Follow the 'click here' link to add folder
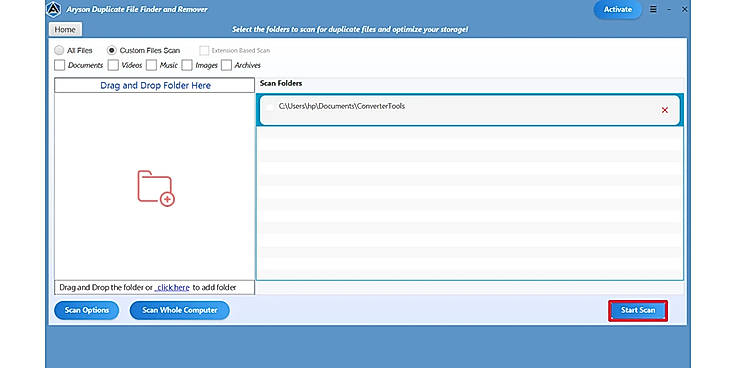 click(x=172, y=287)
